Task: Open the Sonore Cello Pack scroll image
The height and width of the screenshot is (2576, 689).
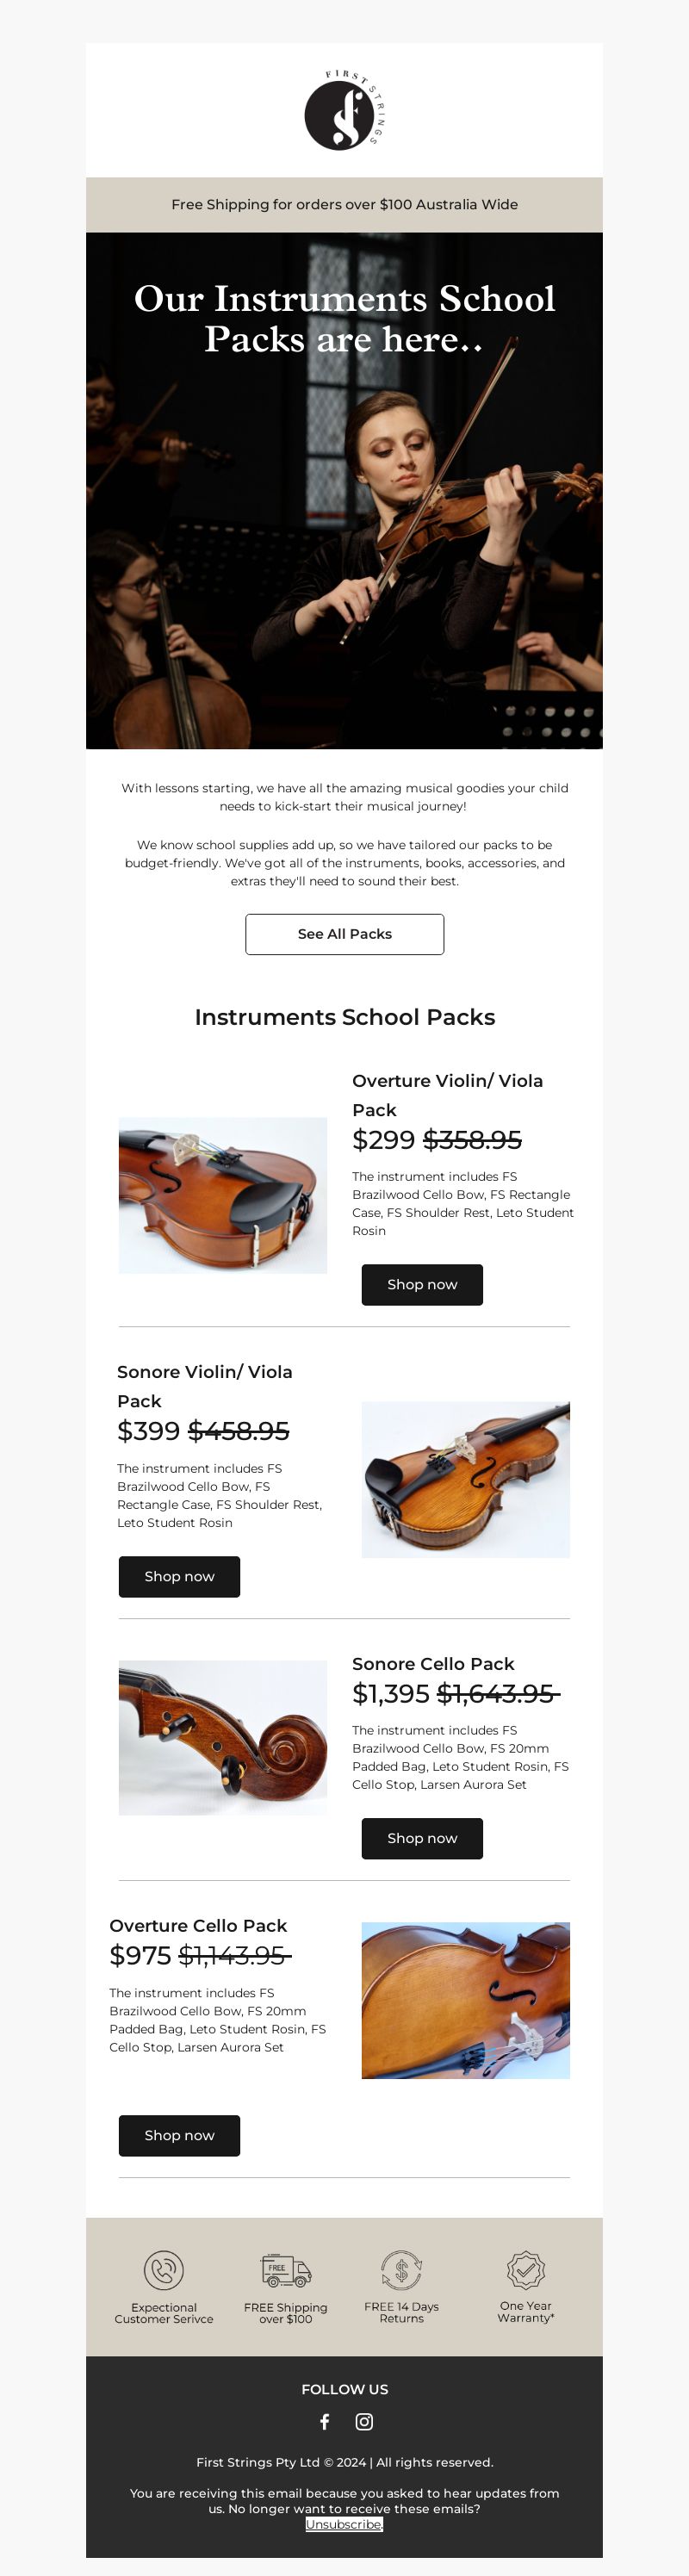Action: (223, 1738)
